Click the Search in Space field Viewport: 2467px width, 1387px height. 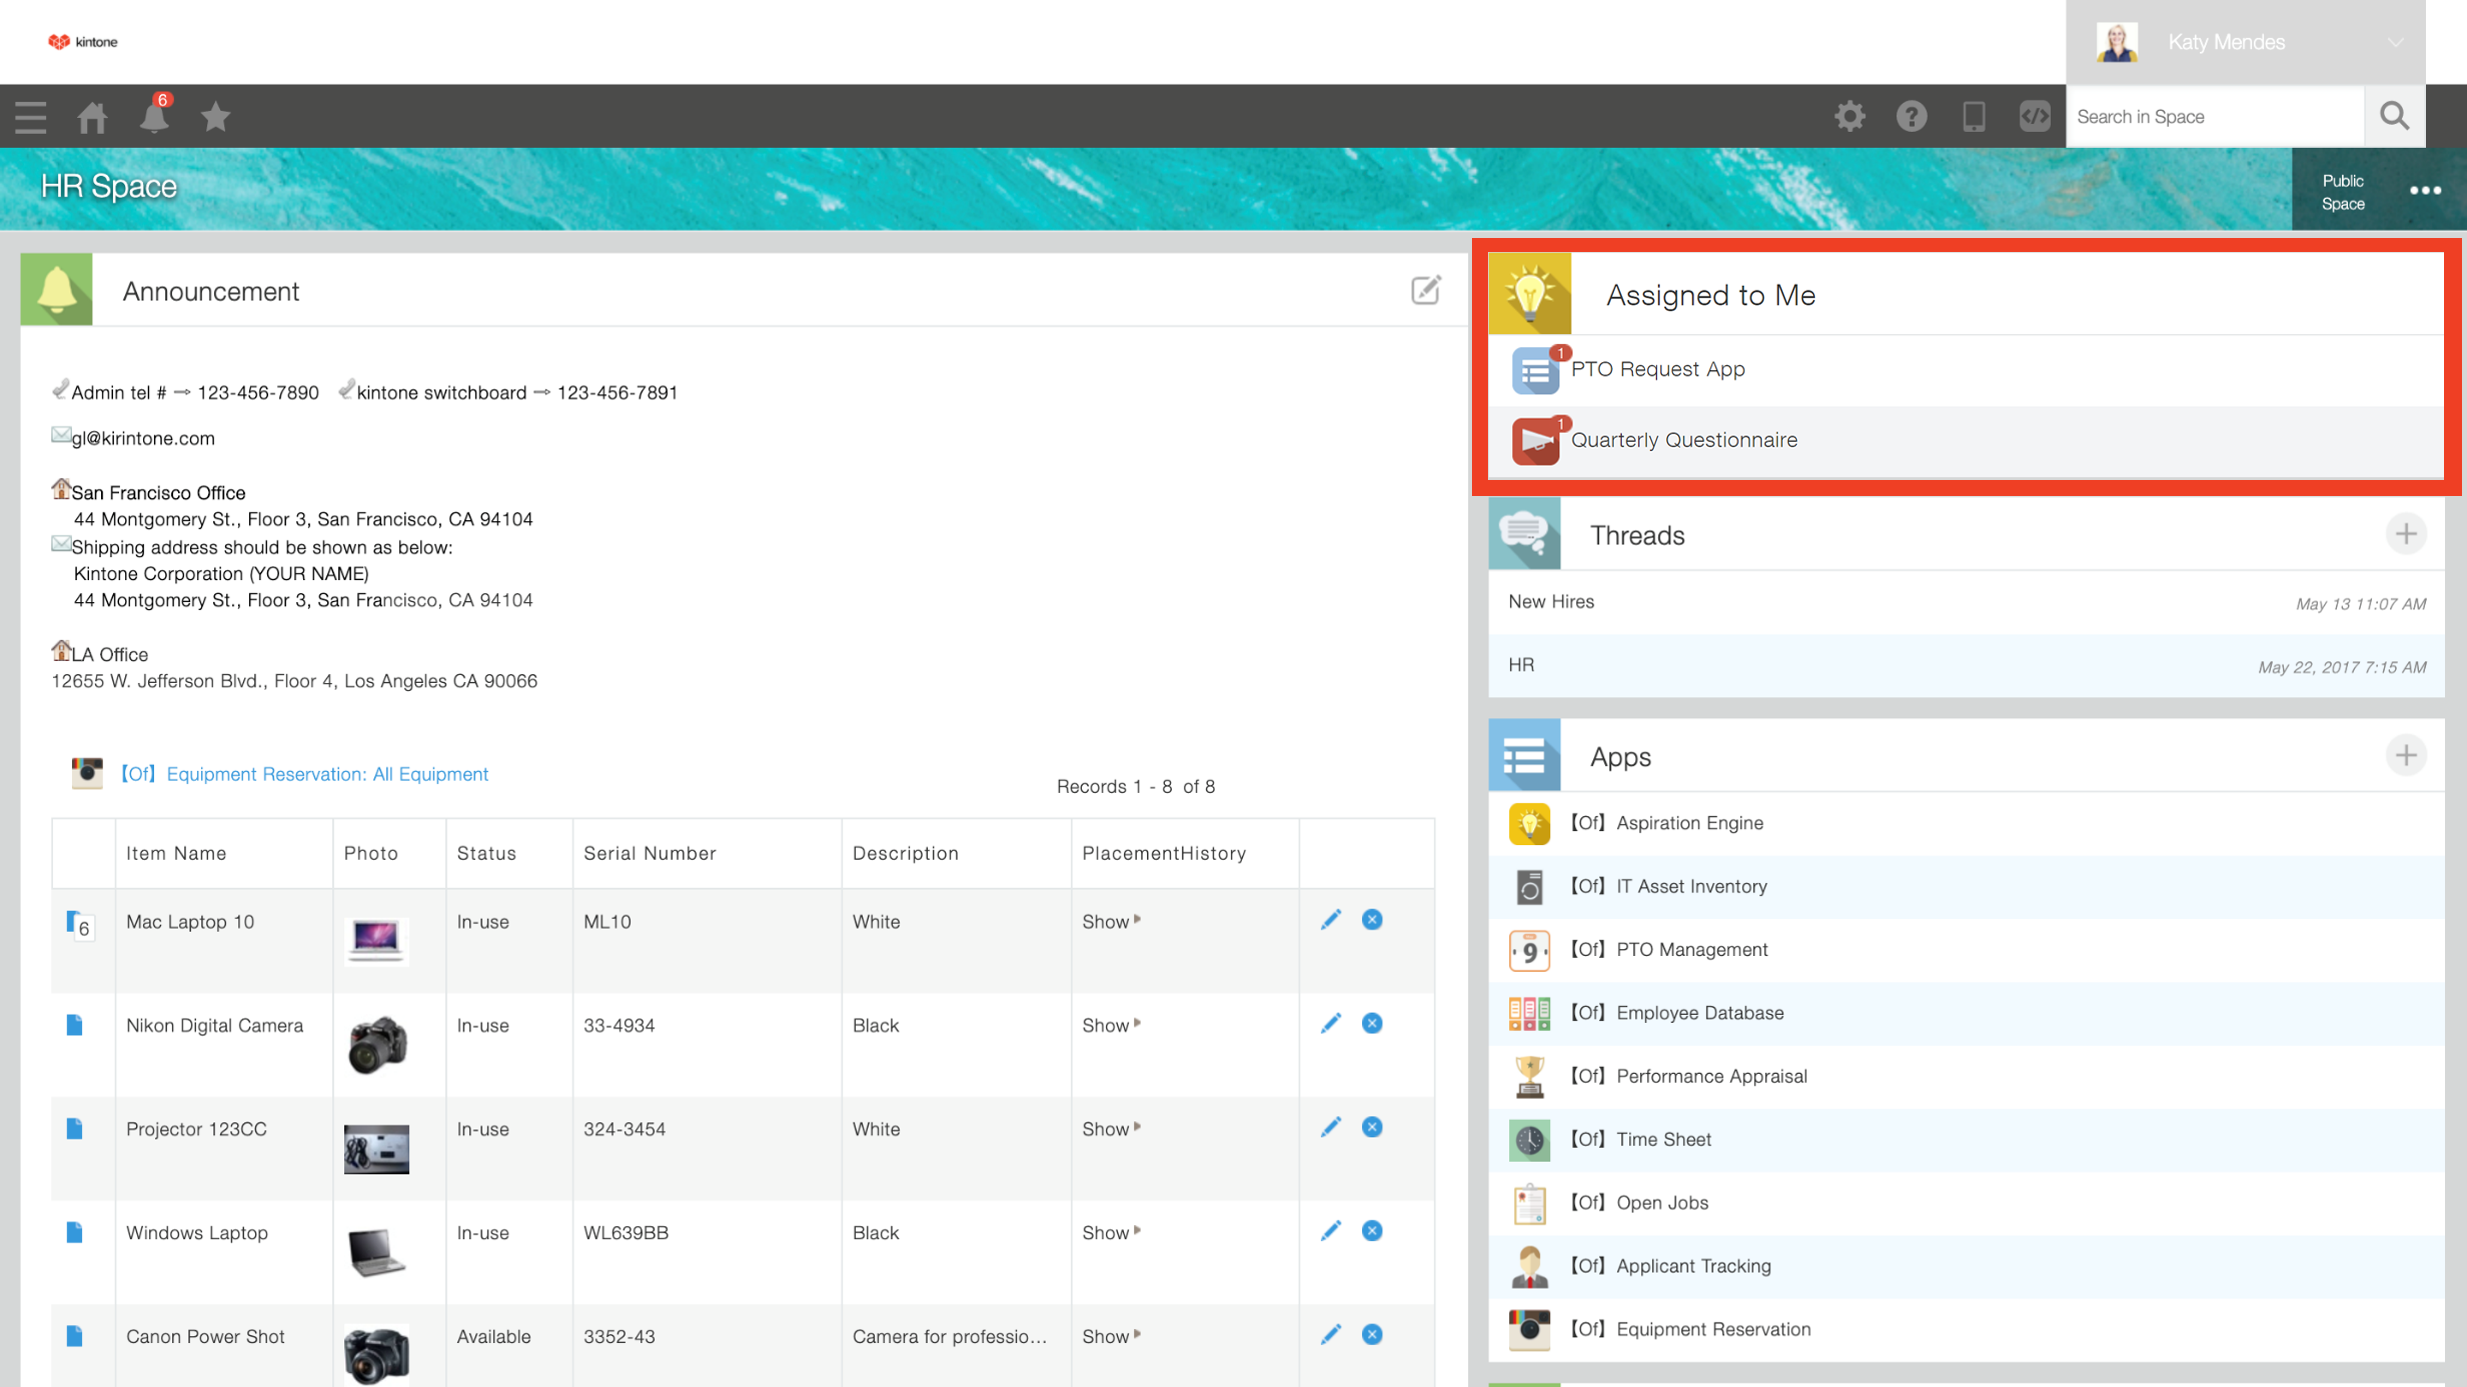2214,117
